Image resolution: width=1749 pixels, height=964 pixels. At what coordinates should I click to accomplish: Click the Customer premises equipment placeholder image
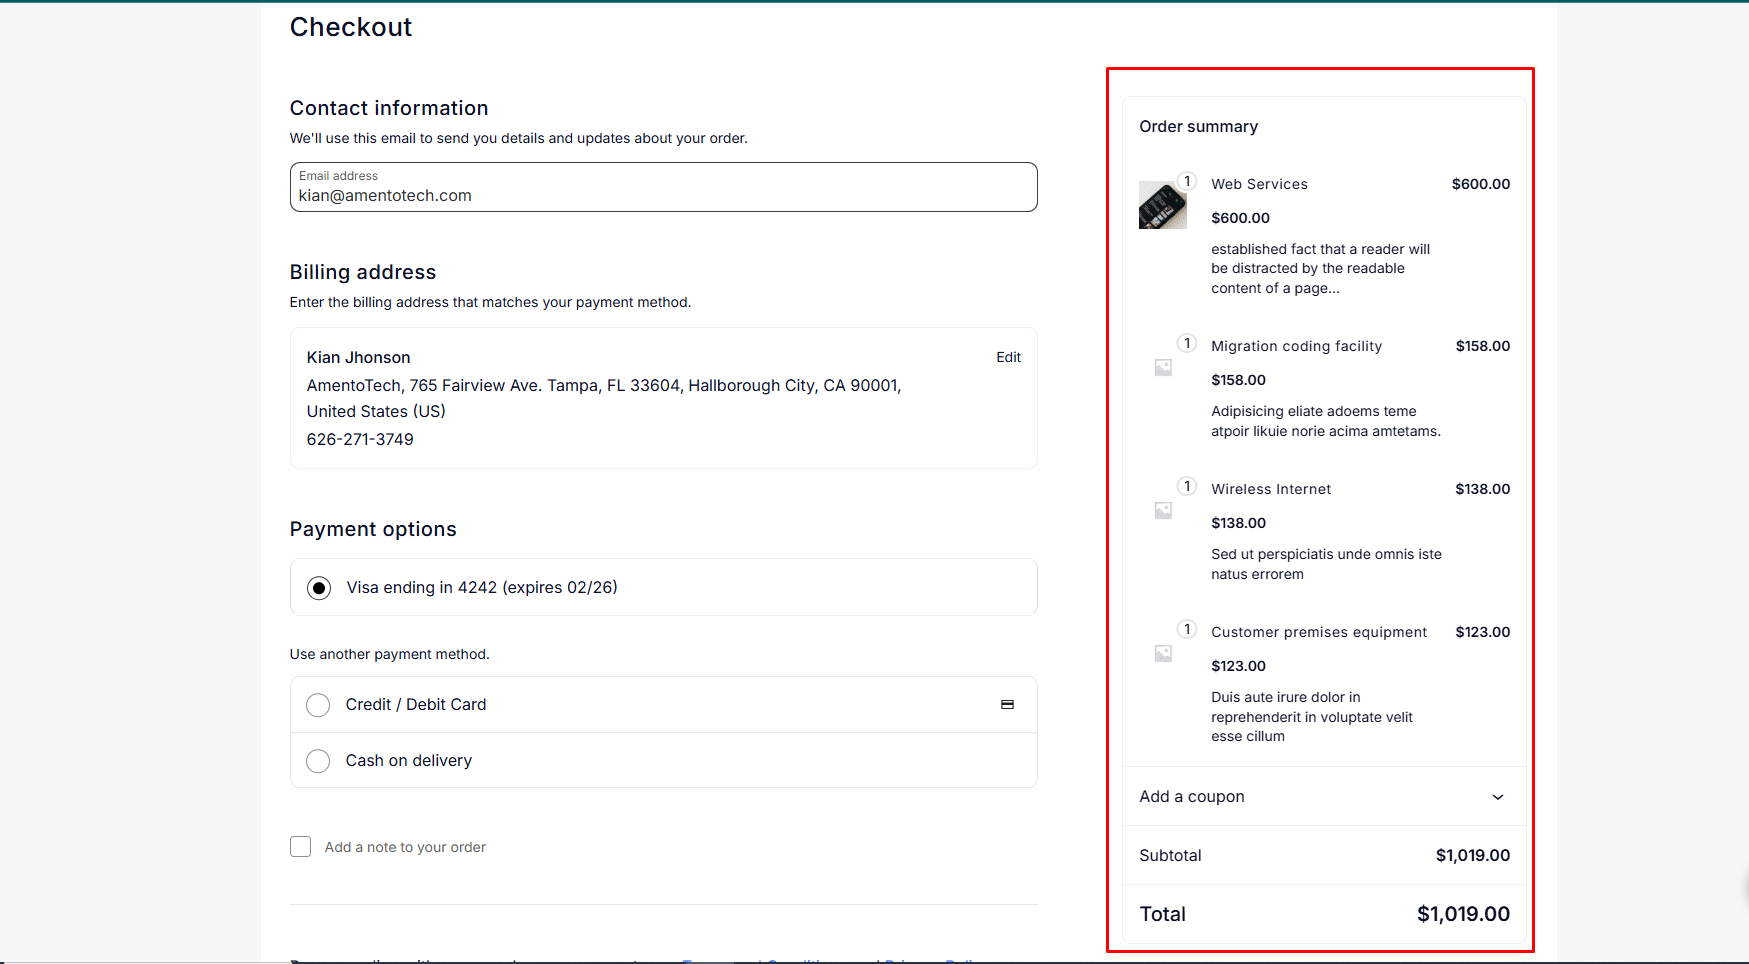pos(1163,654)
